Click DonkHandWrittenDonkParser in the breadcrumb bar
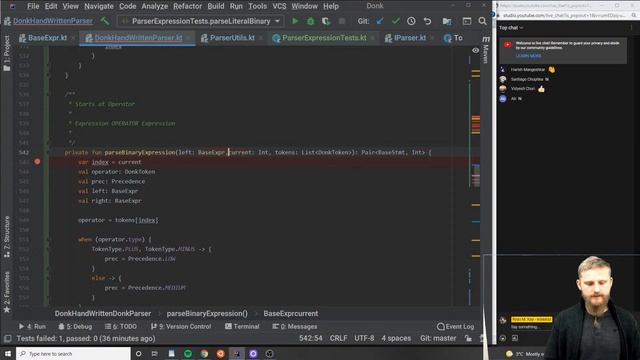 [x=103, y=313]
